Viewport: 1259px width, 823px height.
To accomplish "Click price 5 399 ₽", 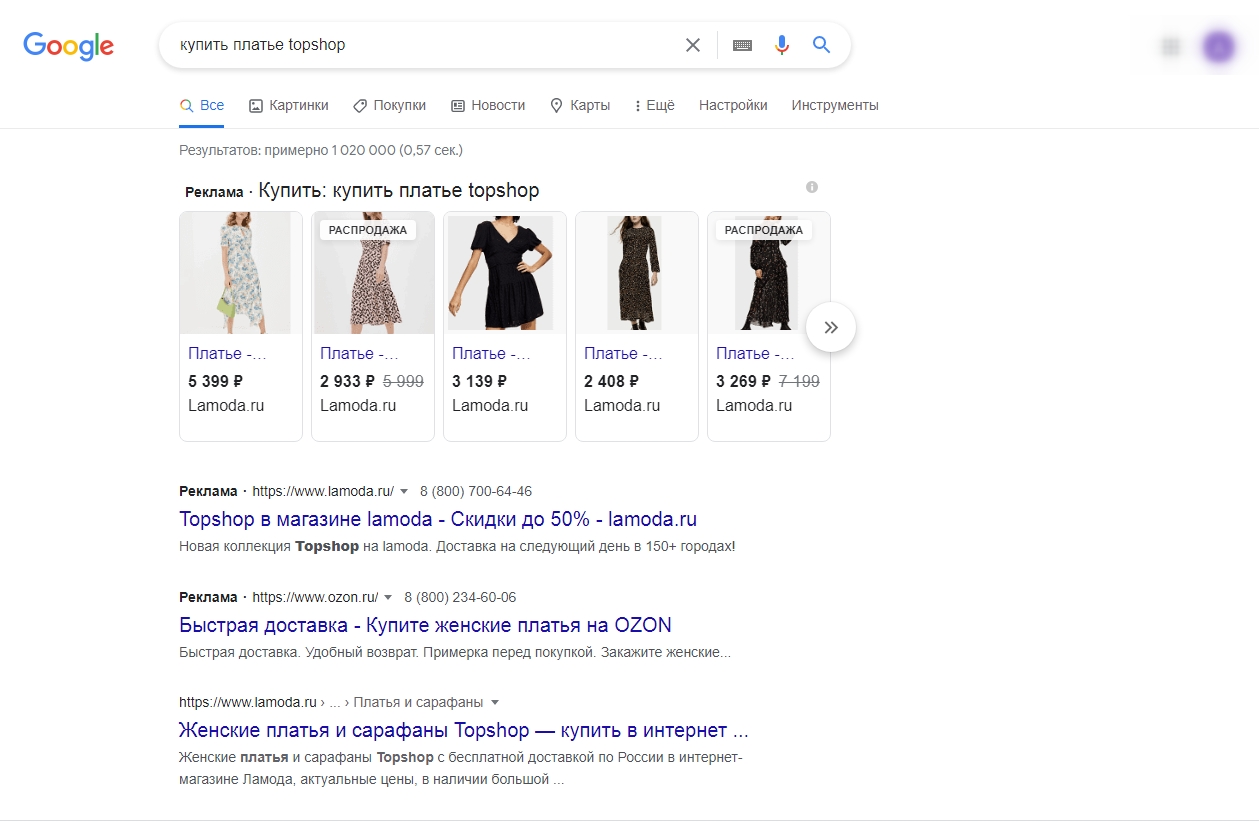I will pyautogui.click(x=216, y=381).
